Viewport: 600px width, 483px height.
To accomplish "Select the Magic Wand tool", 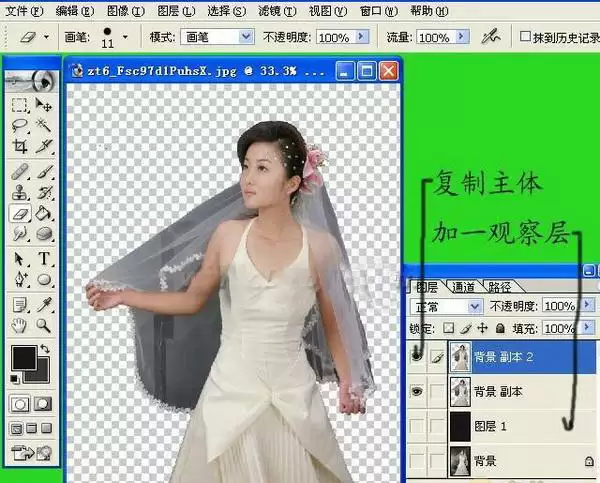I will tap(44, 125).
